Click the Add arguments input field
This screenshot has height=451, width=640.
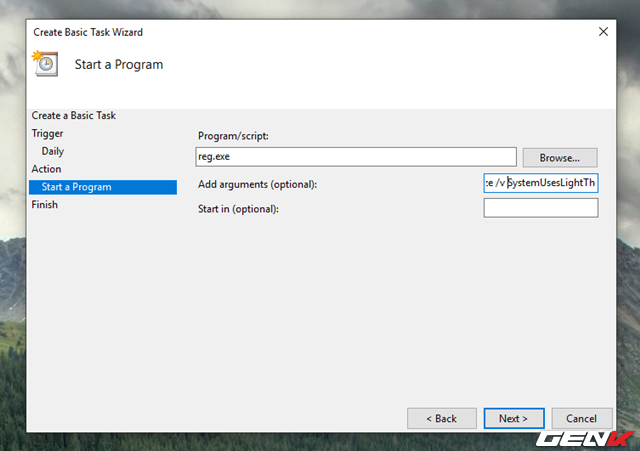pos(541,183)
